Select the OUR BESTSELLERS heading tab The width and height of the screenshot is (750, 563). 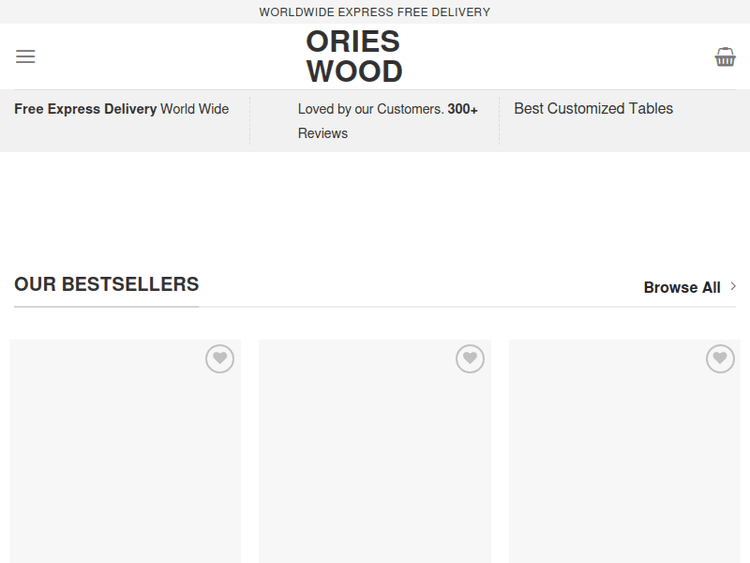pos(106,284)
